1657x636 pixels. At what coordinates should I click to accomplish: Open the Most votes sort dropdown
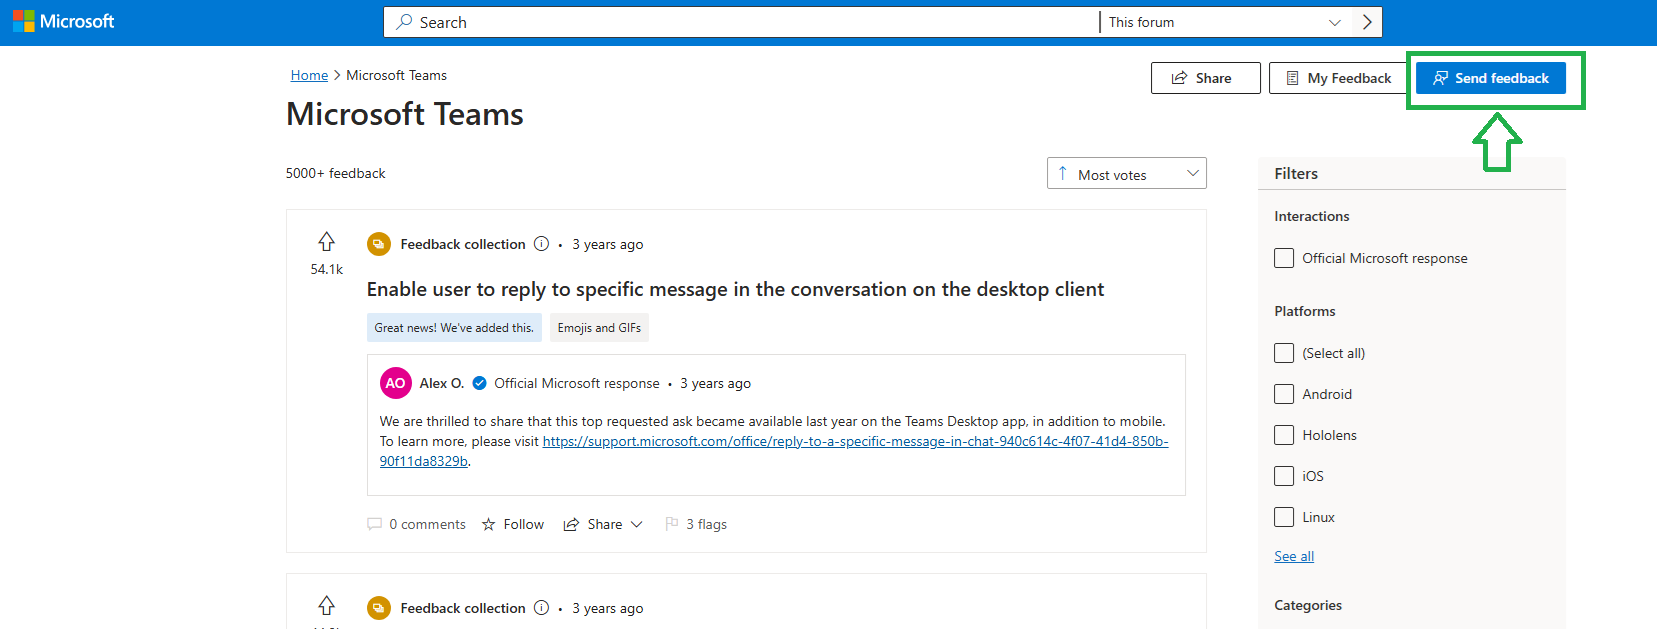tap(1126, 174)
